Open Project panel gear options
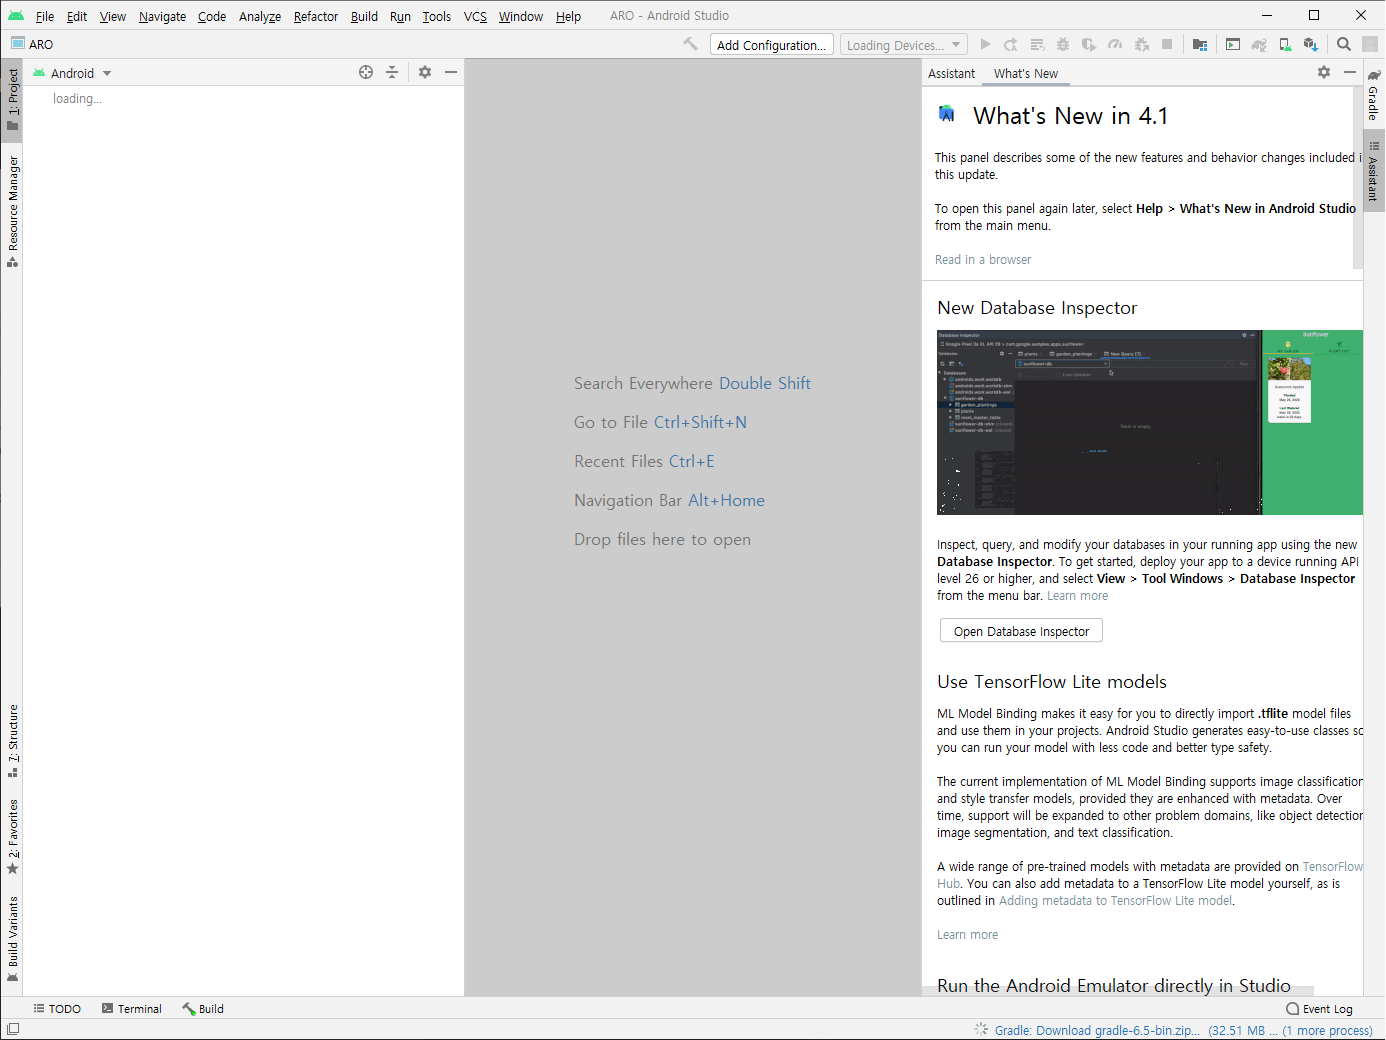The image size is (1386, 1040). (x=425, y=72)
